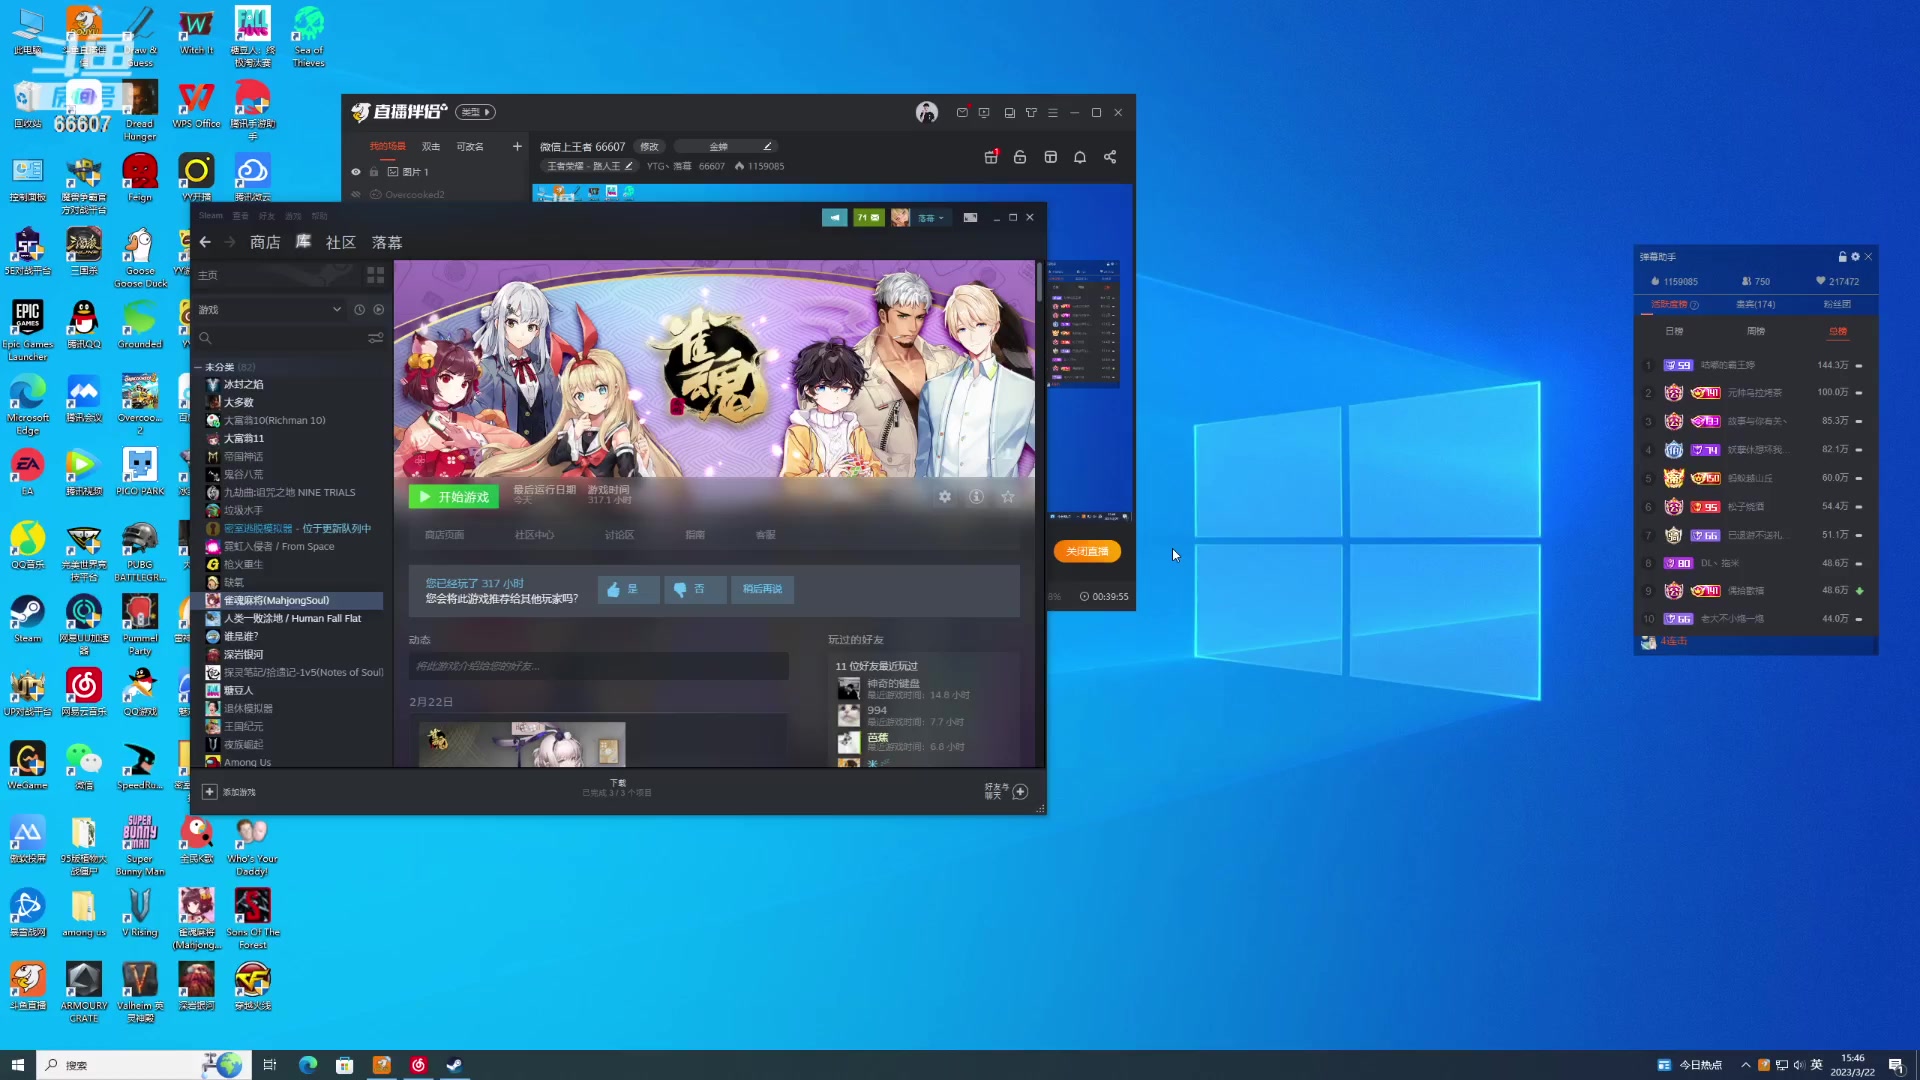Screen dimensions: 1920x1080
Task: Launch Microsoft Edge from the taskbar
Action: (x=308, y=1065)
